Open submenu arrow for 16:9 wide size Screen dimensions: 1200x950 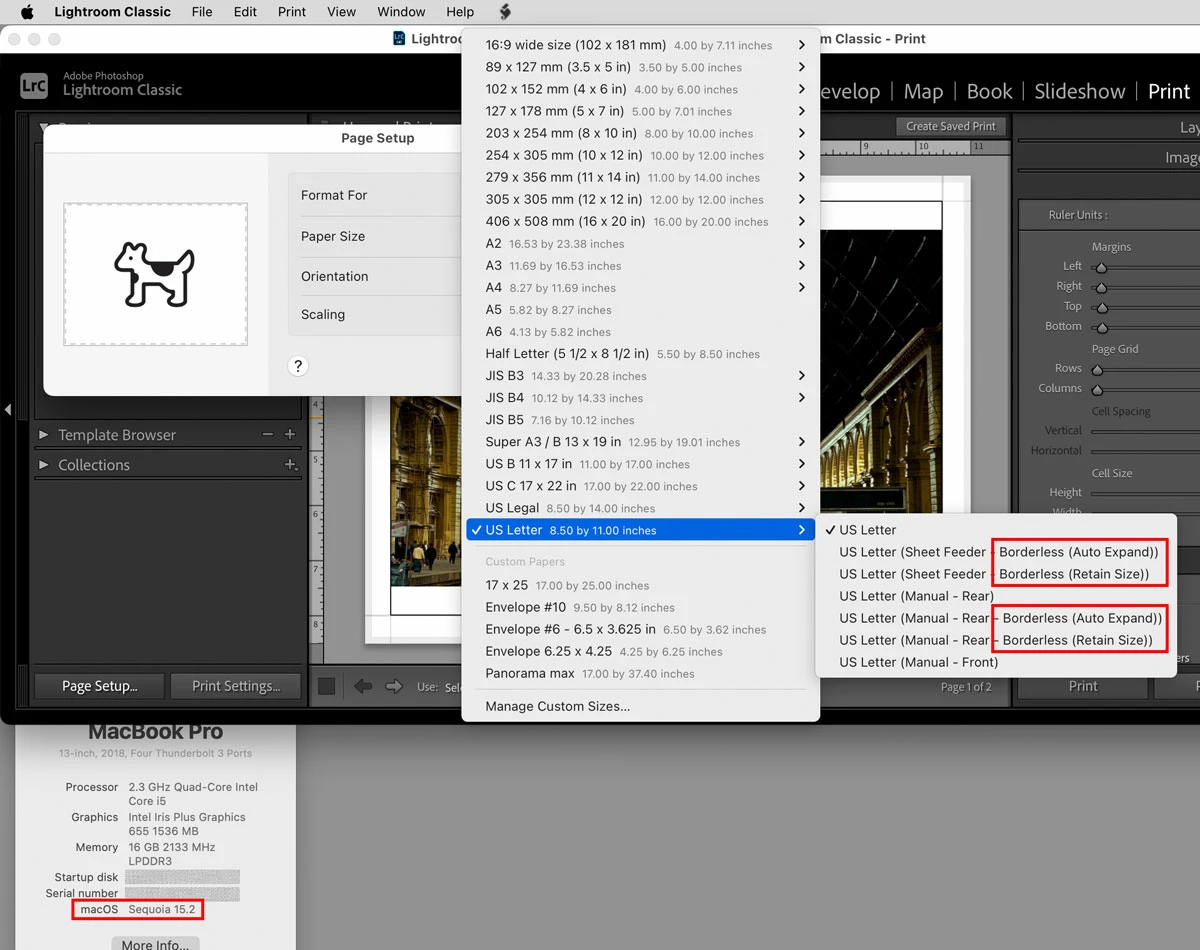[x=802, y=45]
